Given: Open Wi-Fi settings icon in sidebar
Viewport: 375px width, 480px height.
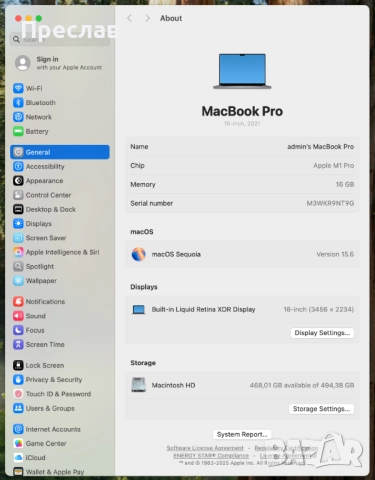Looking at the screenshot, I should 18,88.
